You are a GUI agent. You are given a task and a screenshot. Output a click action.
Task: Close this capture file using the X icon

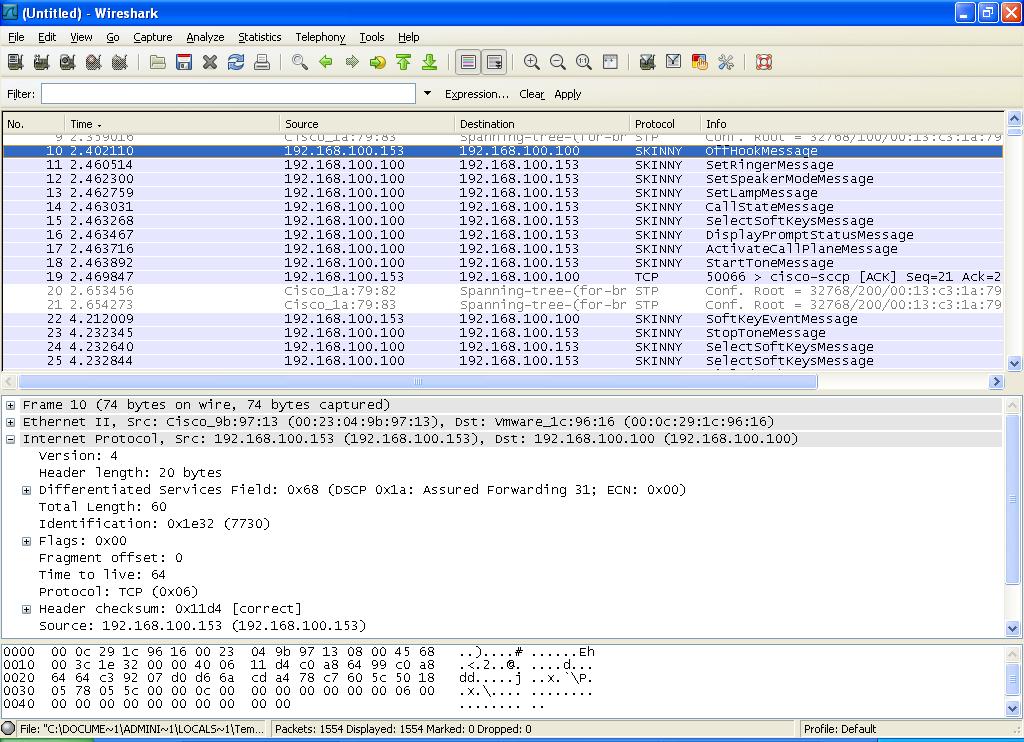pos(210,62)
